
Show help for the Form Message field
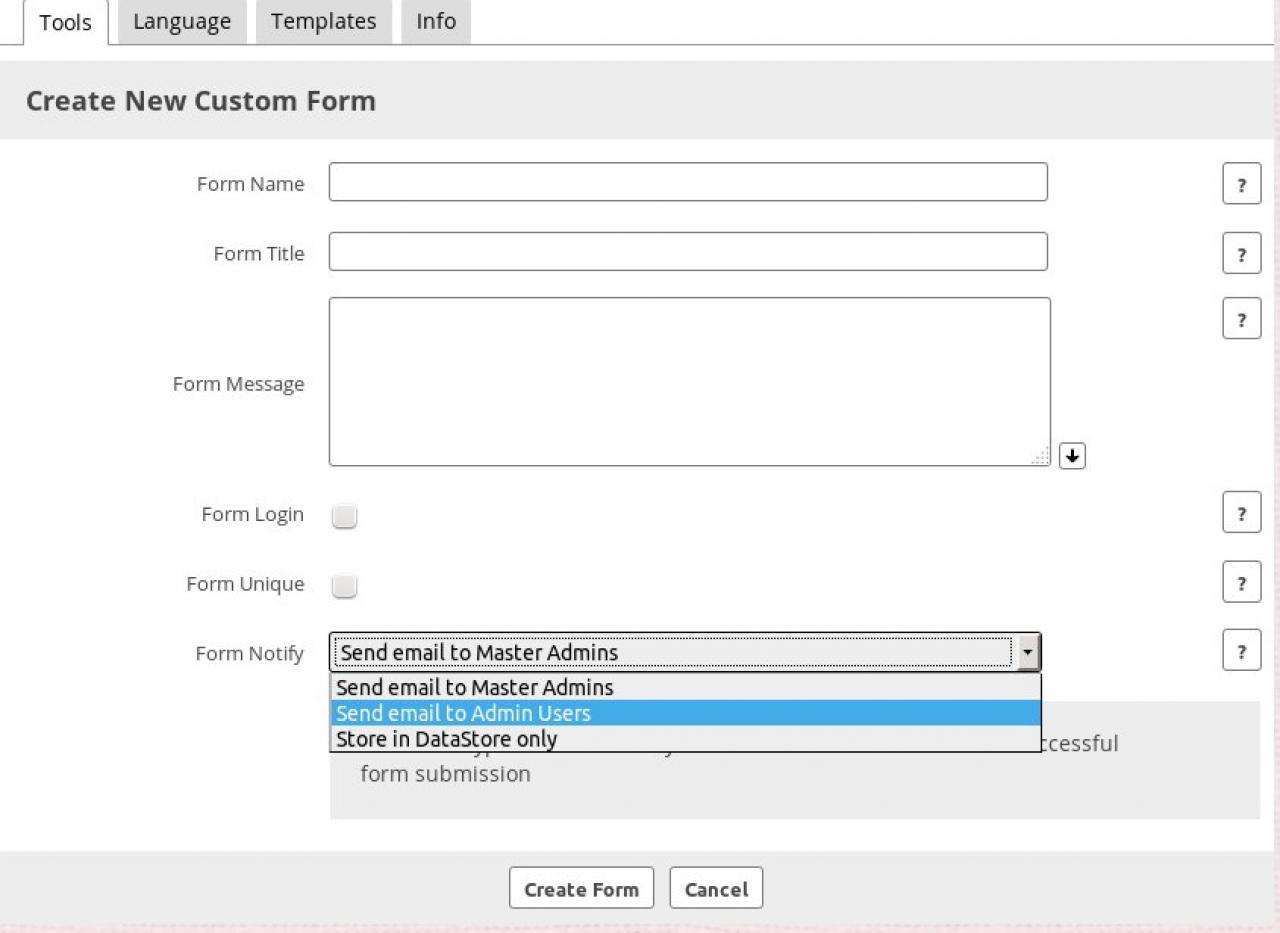[x=1241, y=319]
